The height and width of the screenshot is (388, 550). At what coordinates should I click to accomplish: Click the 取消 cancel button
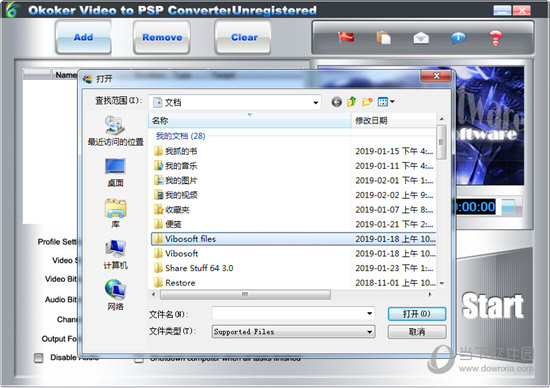[417, 332]
